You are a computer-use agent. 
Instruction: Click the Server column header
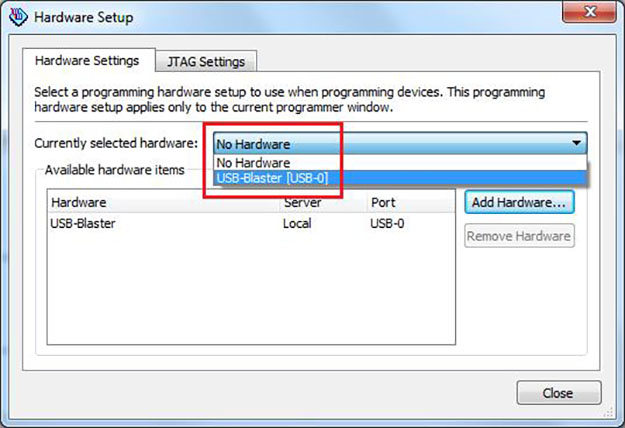(322, 202)
